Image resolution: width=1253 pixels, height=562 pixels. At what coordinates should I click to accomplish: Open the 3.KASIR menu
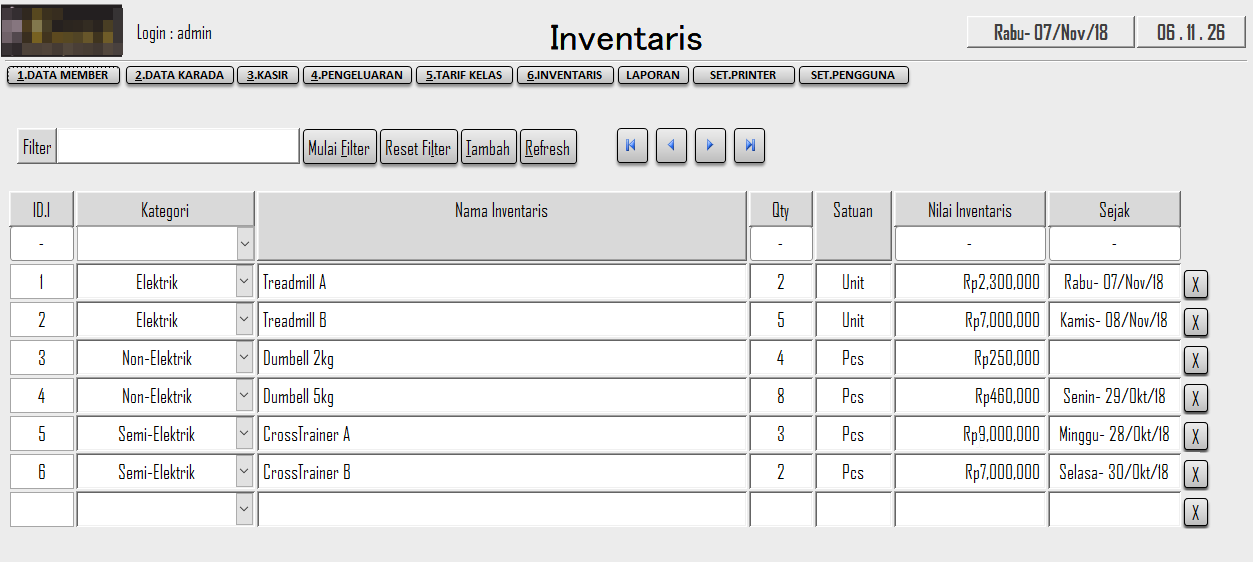coord(268,75)
